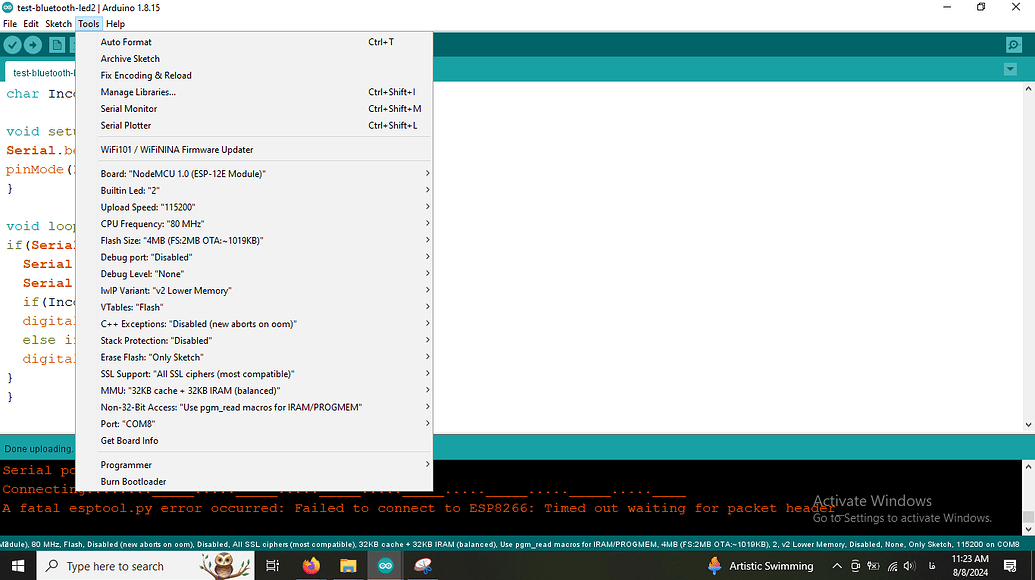Click the volume icon in system tray
This screenshot has width=1035, height=580.
(x=909, y=565)
